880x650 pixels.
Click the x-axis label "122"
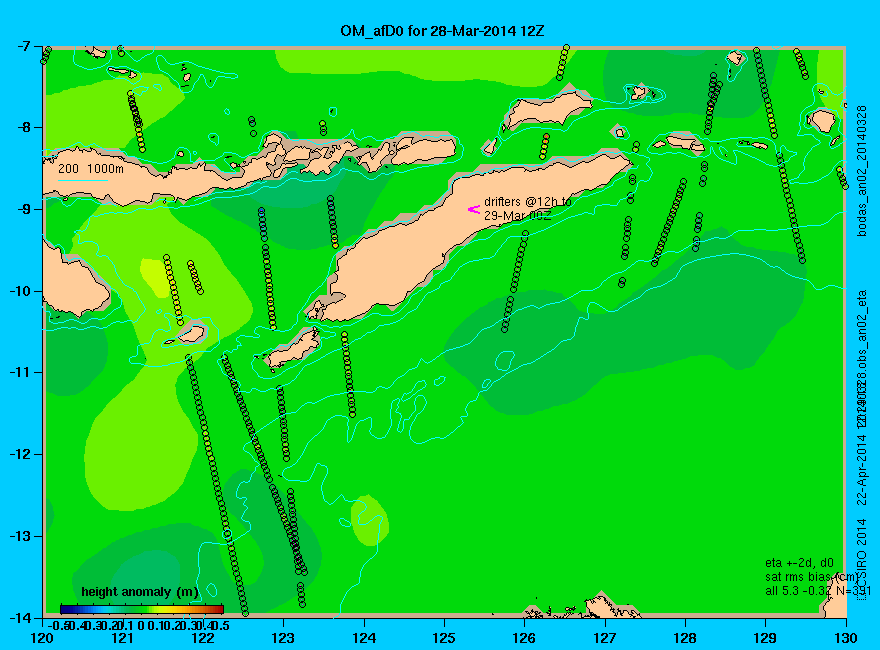coord(203,639)
